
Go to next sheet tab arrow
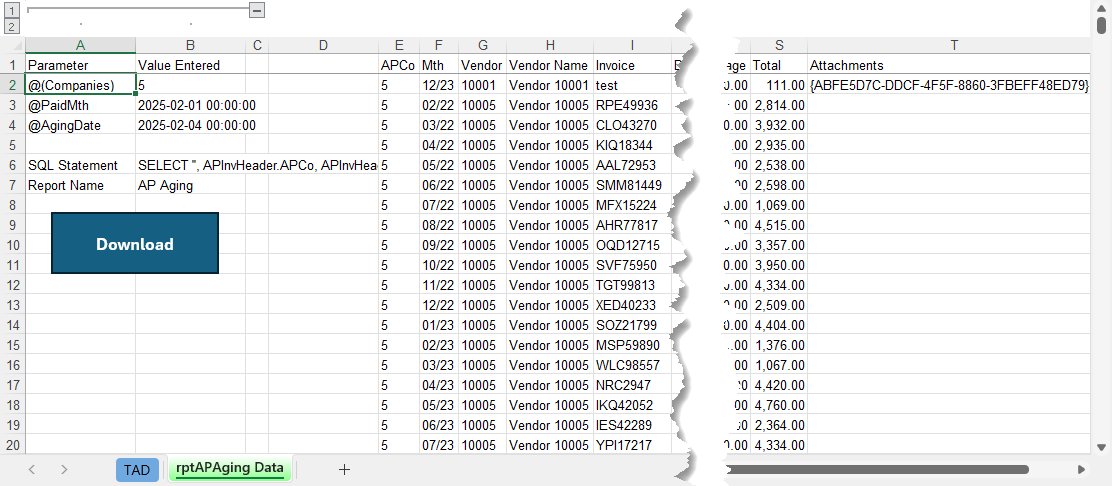click(64, 470)
